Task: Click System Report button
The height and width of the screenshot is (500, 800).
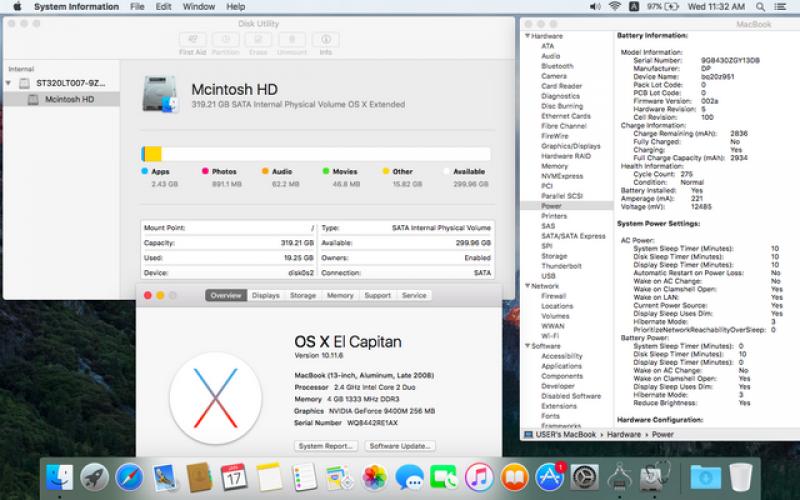Action: click(326, 446)
